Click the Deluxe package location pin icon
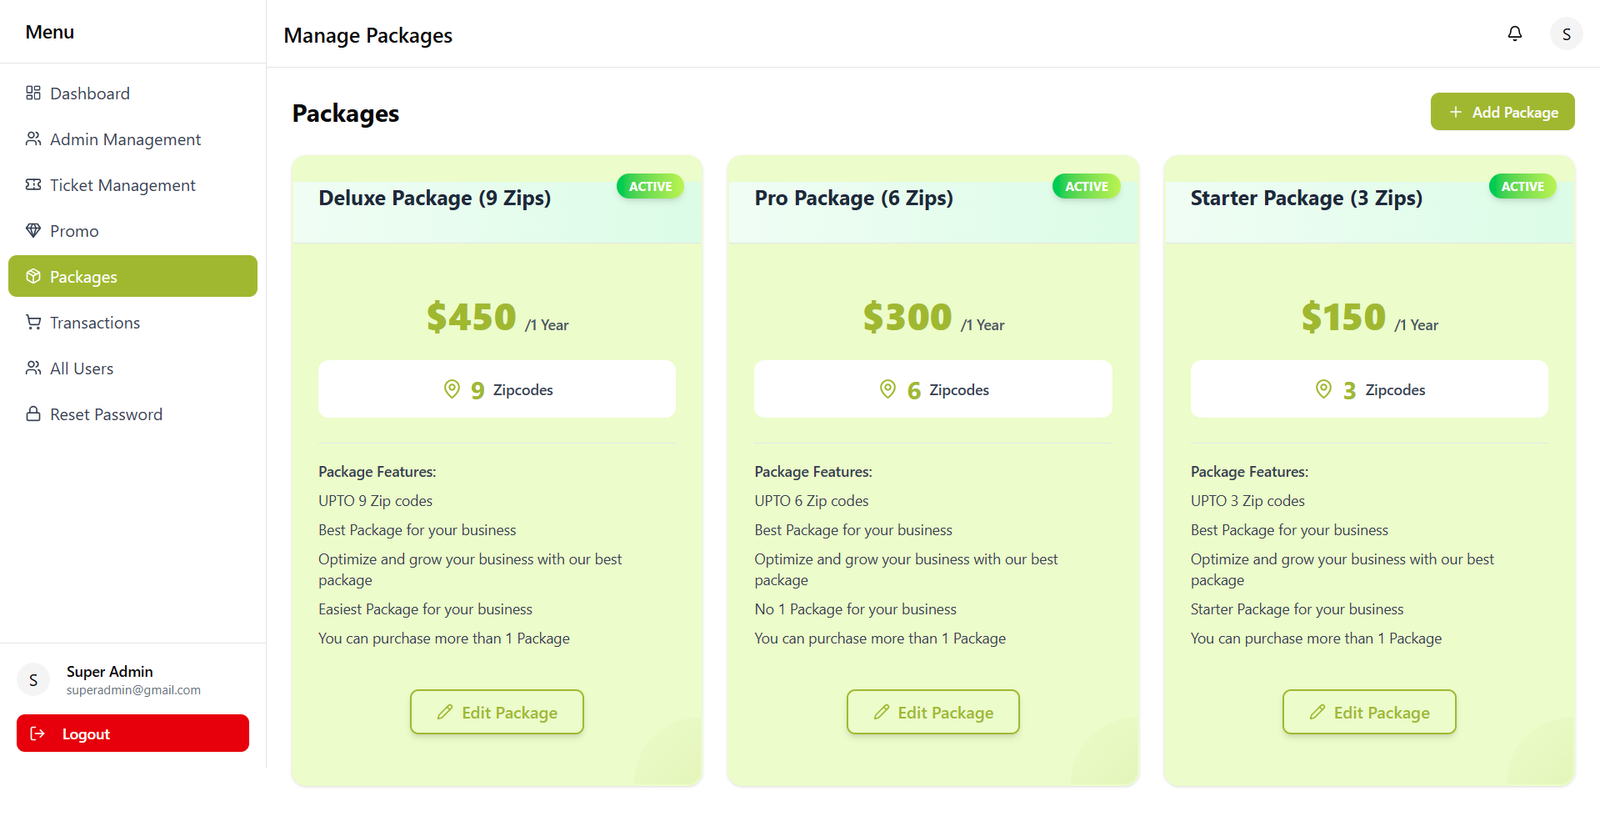Image resolution: width=1600 pixels, height=837 pixels. (452, 389)
